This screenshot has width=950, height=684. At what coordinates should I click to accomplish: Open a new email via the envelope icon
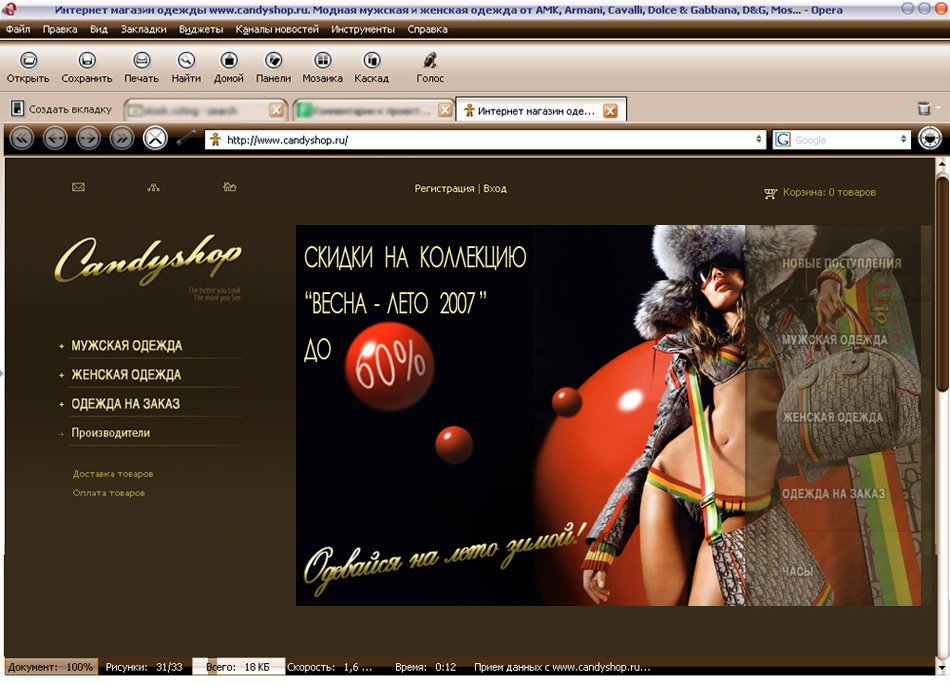pyautogui.click(x=78, y=188)
